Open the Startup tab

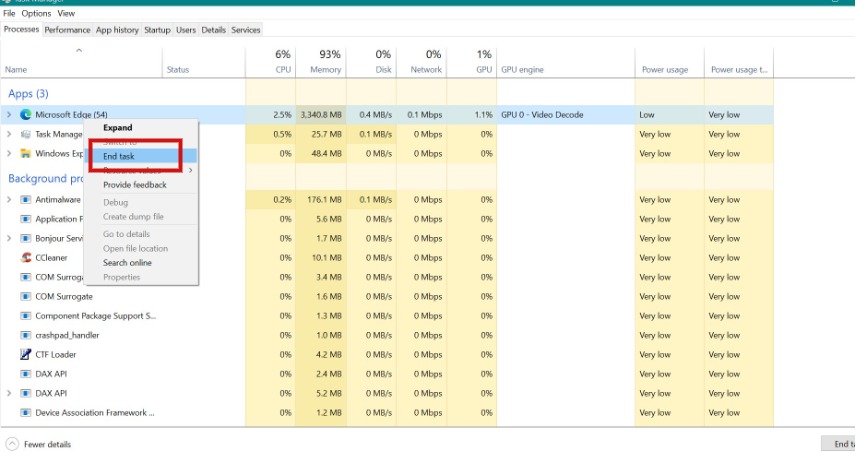point(157,30)
